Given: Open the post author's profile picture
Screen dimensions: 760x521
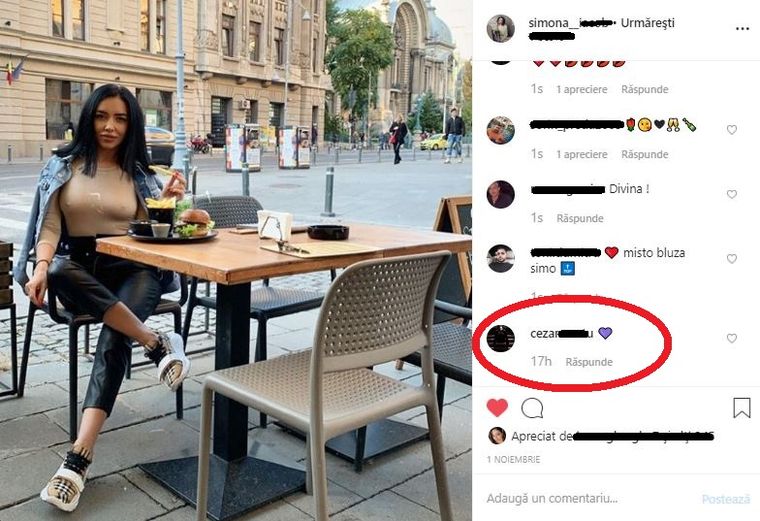Looking at the screenshot, I should click(500, 29).
